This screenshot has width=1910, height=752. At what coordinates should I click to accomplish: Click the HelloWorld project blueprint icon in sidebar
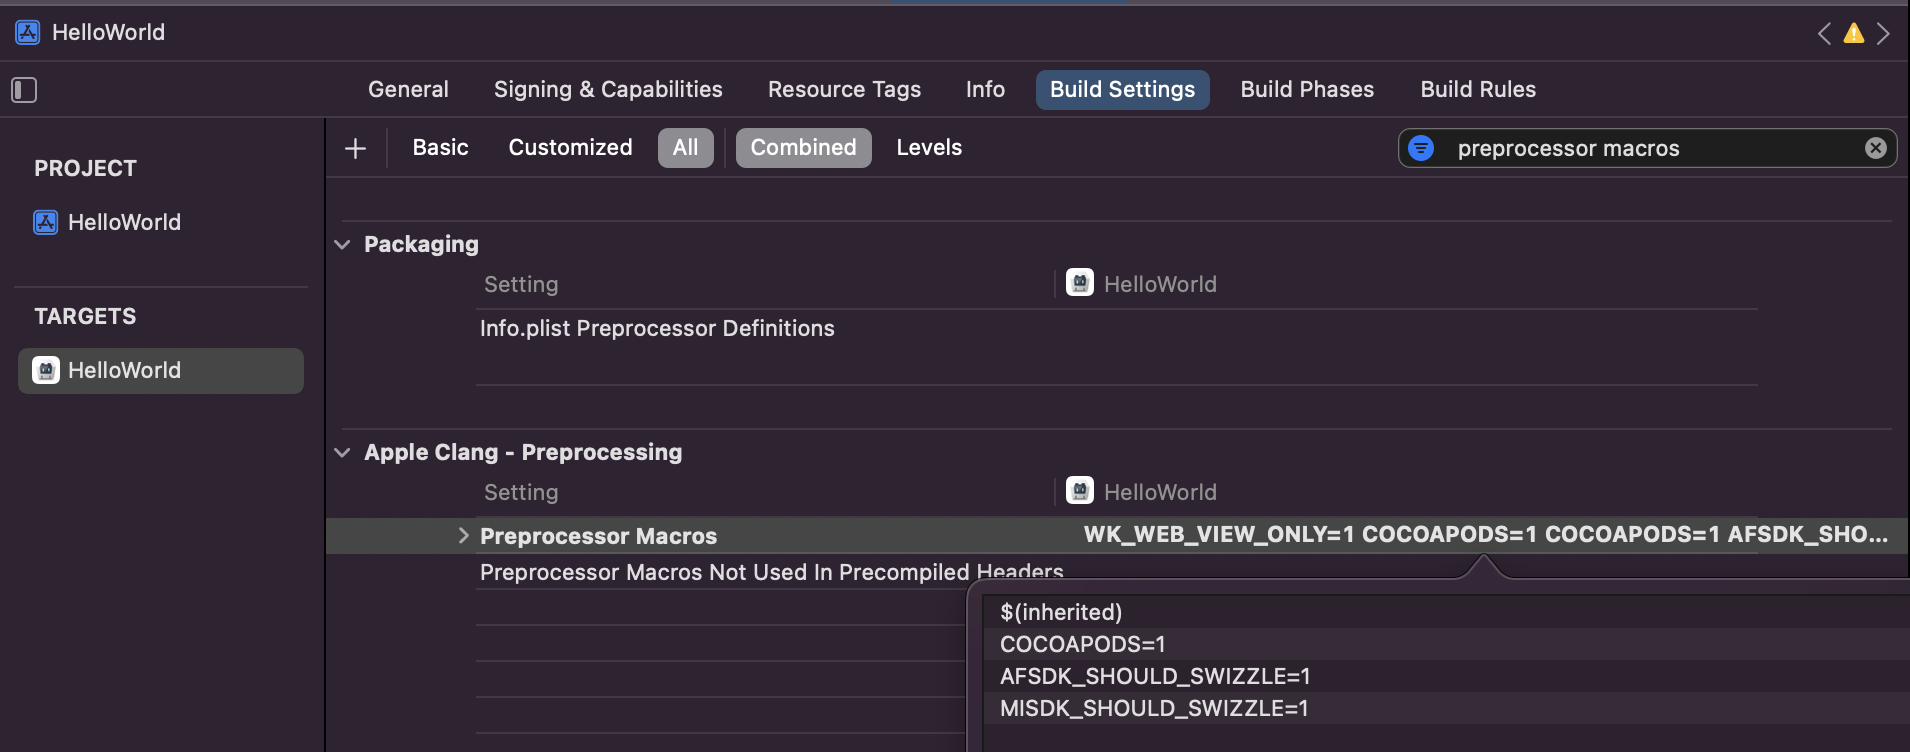click(46, 222)
